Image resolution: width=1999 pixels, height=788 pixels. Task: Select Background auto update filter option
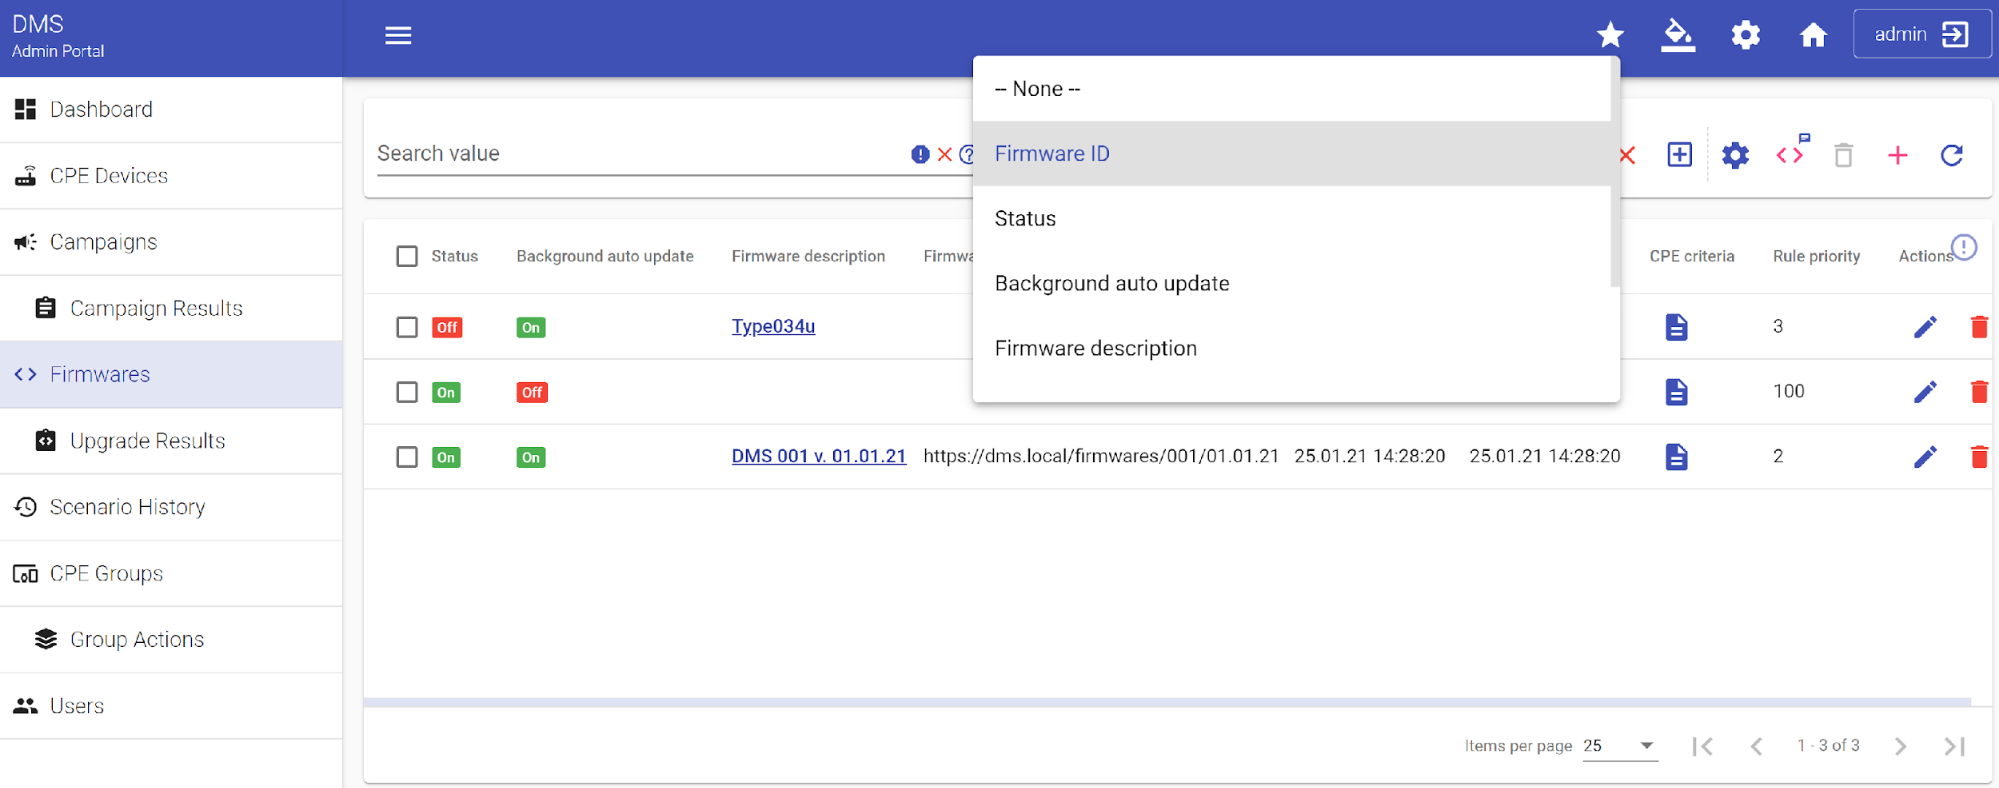point(1111,284)
